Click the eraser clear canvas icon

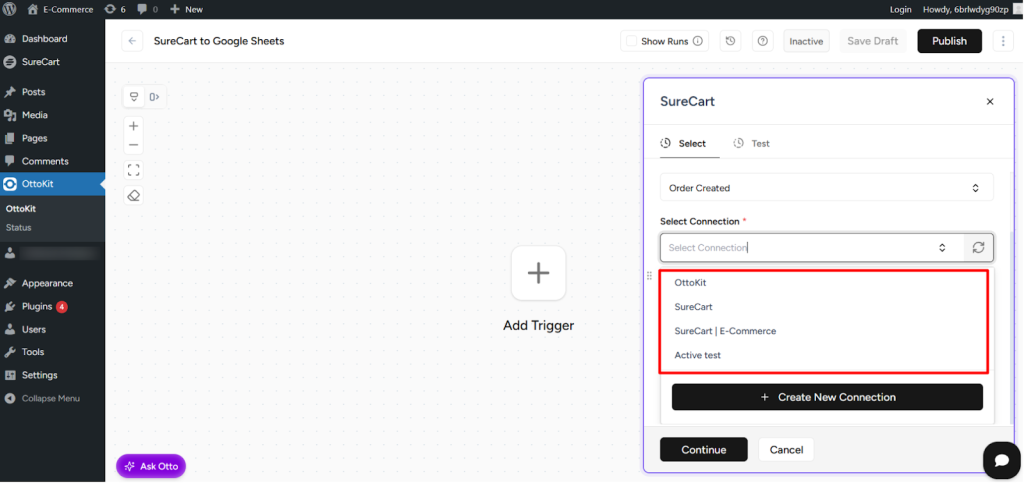point(134,196)
